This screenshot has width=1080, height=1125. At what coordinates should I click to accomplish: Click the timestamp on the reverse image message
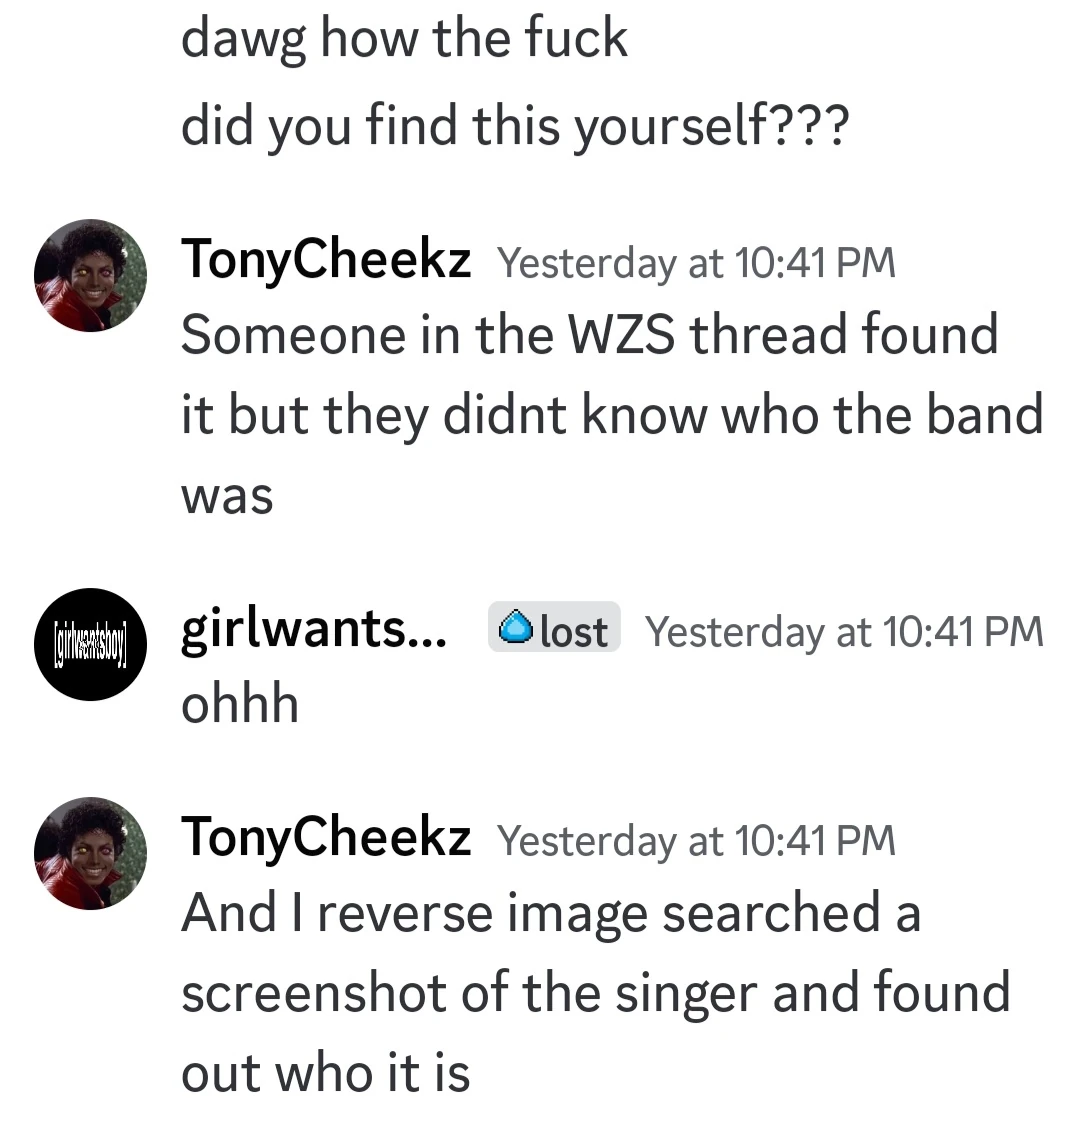pos(696,841)
